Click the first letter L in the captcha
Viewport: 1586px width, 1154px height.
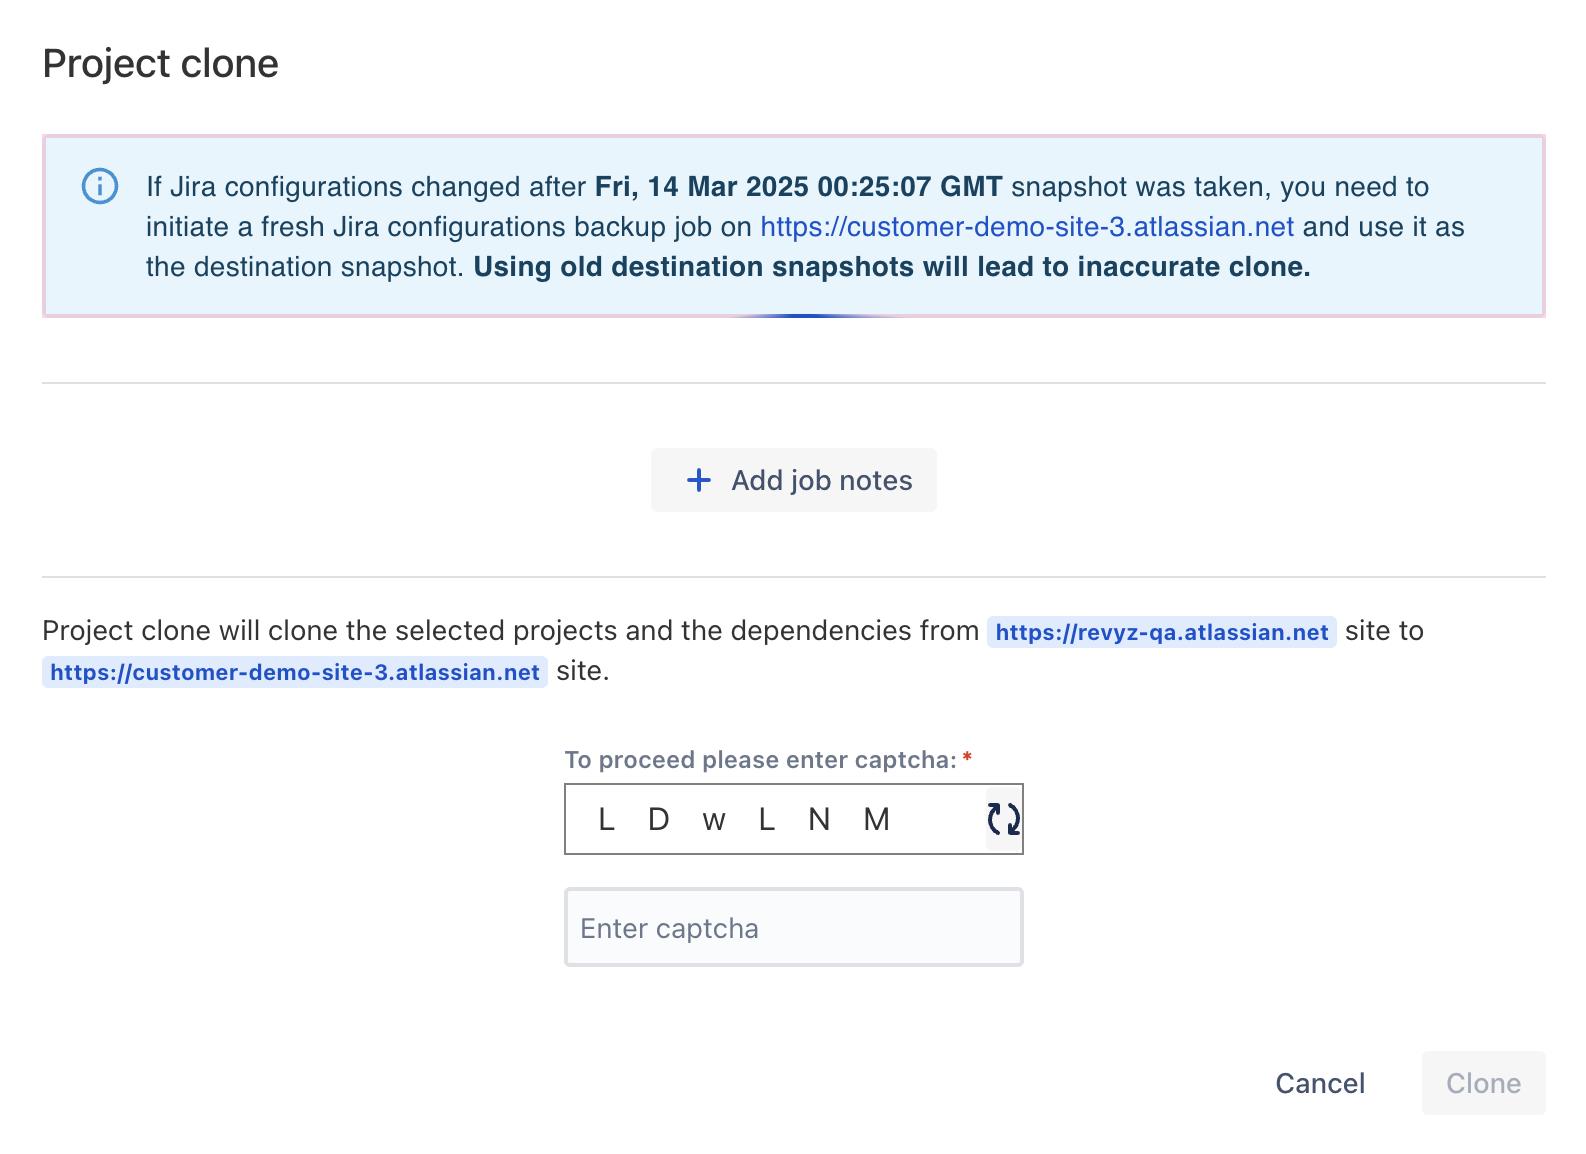[606, 820]
